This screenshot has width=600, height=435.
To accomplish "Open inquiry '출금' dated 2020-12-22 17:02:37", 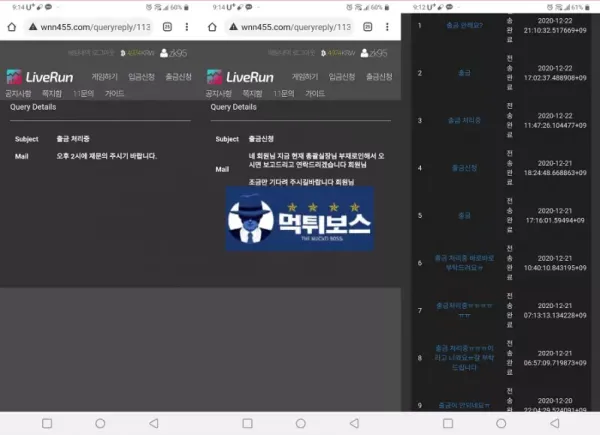I will point(464,73).
